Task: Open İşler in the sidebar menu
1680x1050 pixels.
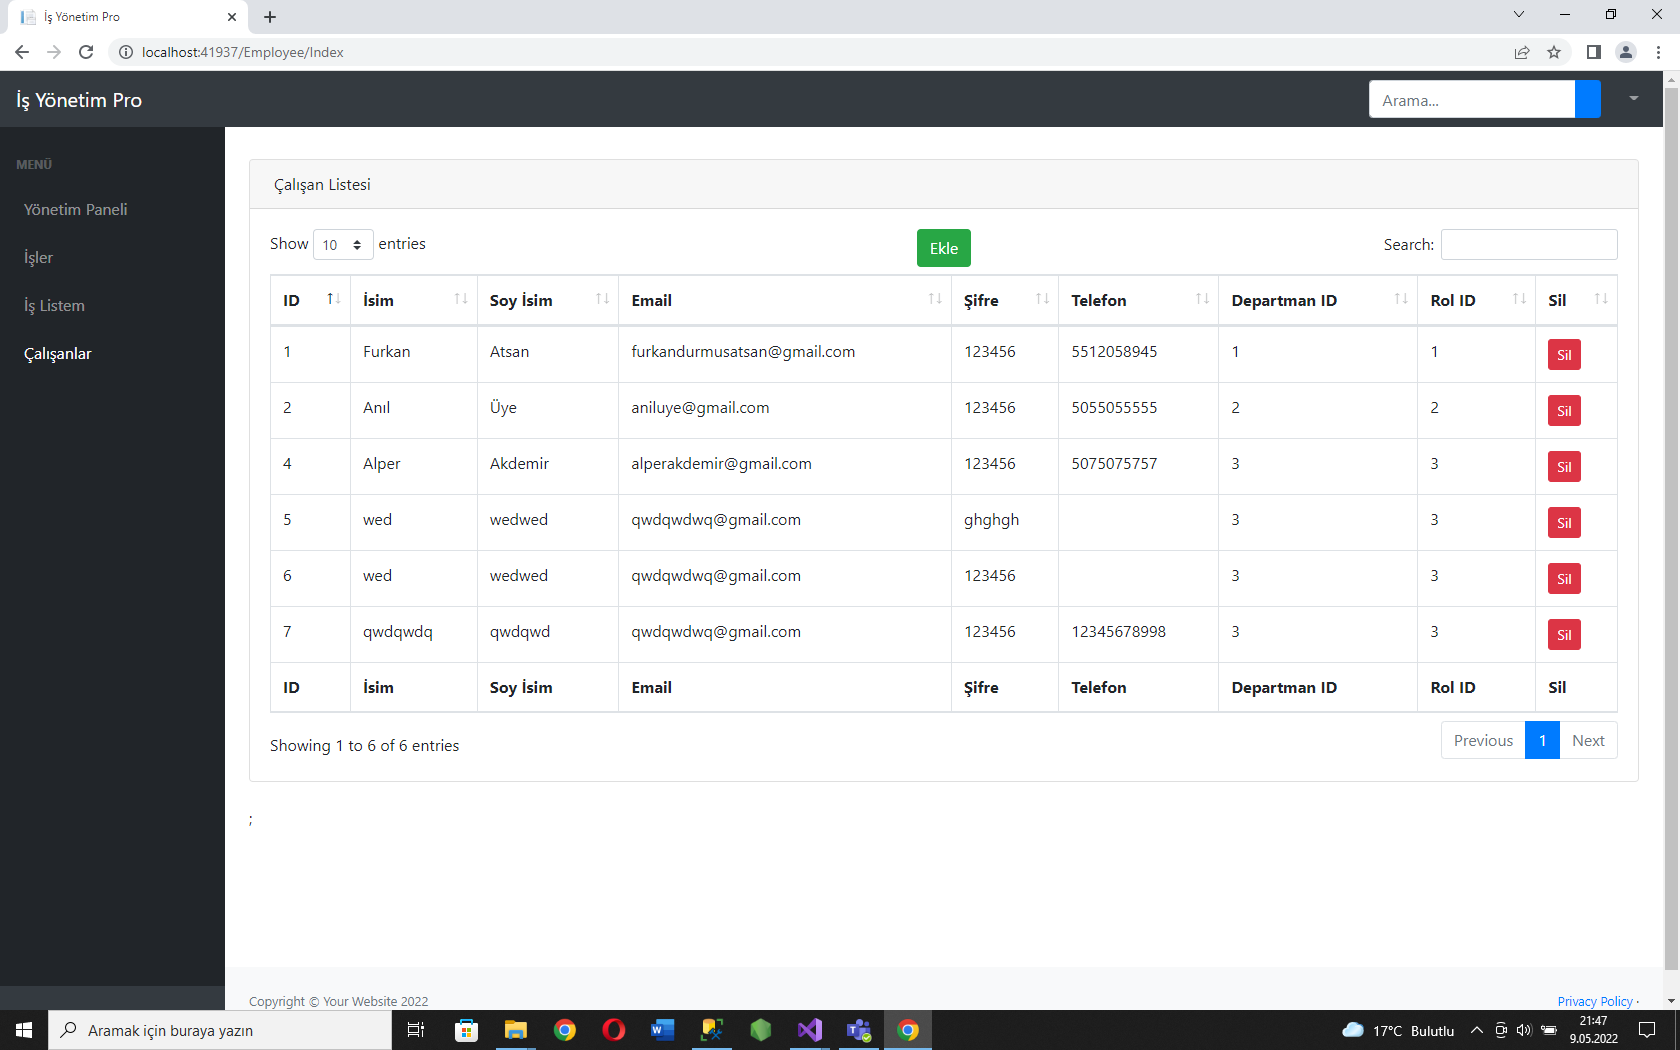Action: click(38, 257)
